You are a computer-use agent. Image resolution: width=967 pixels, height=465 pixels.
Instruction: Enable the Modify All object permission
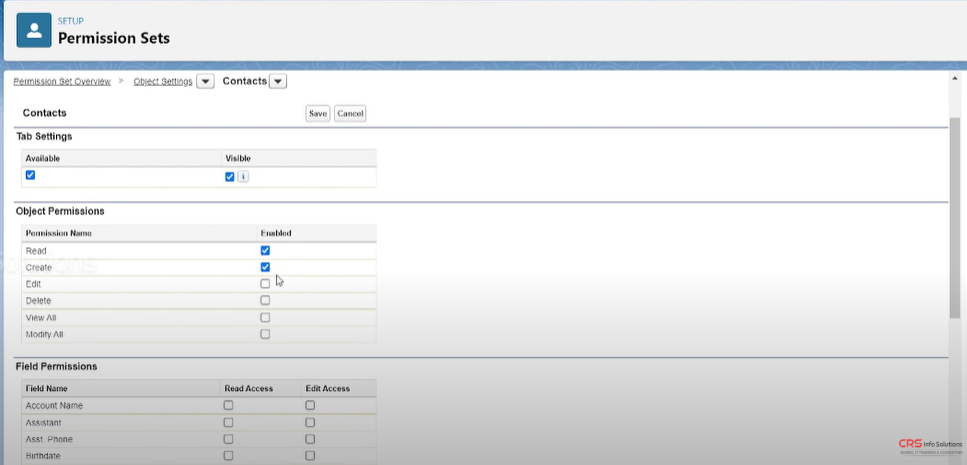pyautogui.click(x=265, y=334)
